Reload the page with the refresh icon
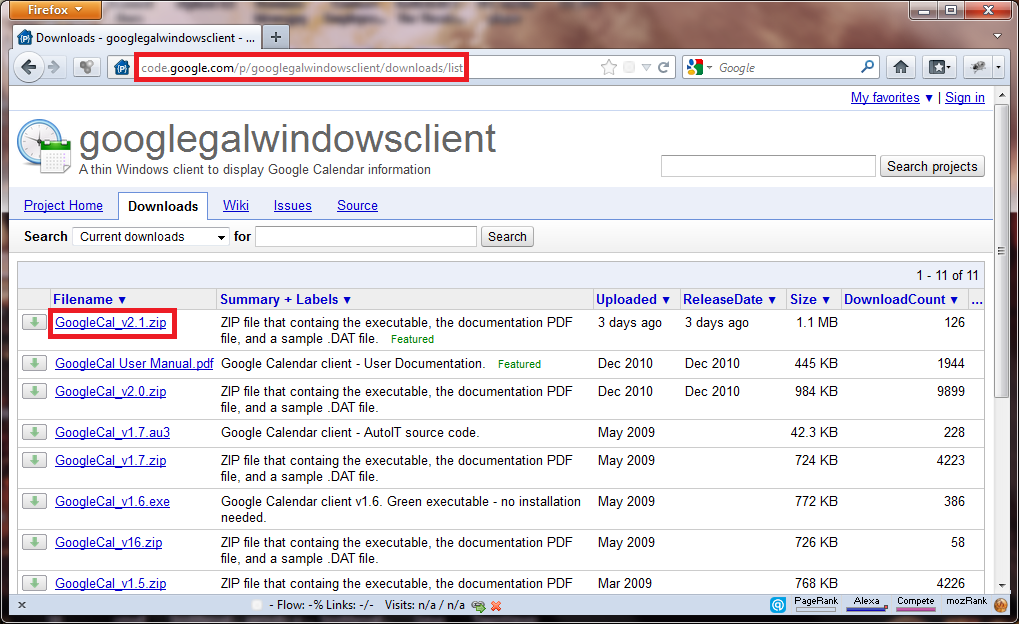Viewport: 1019px width, 624px height. point(664,68)
